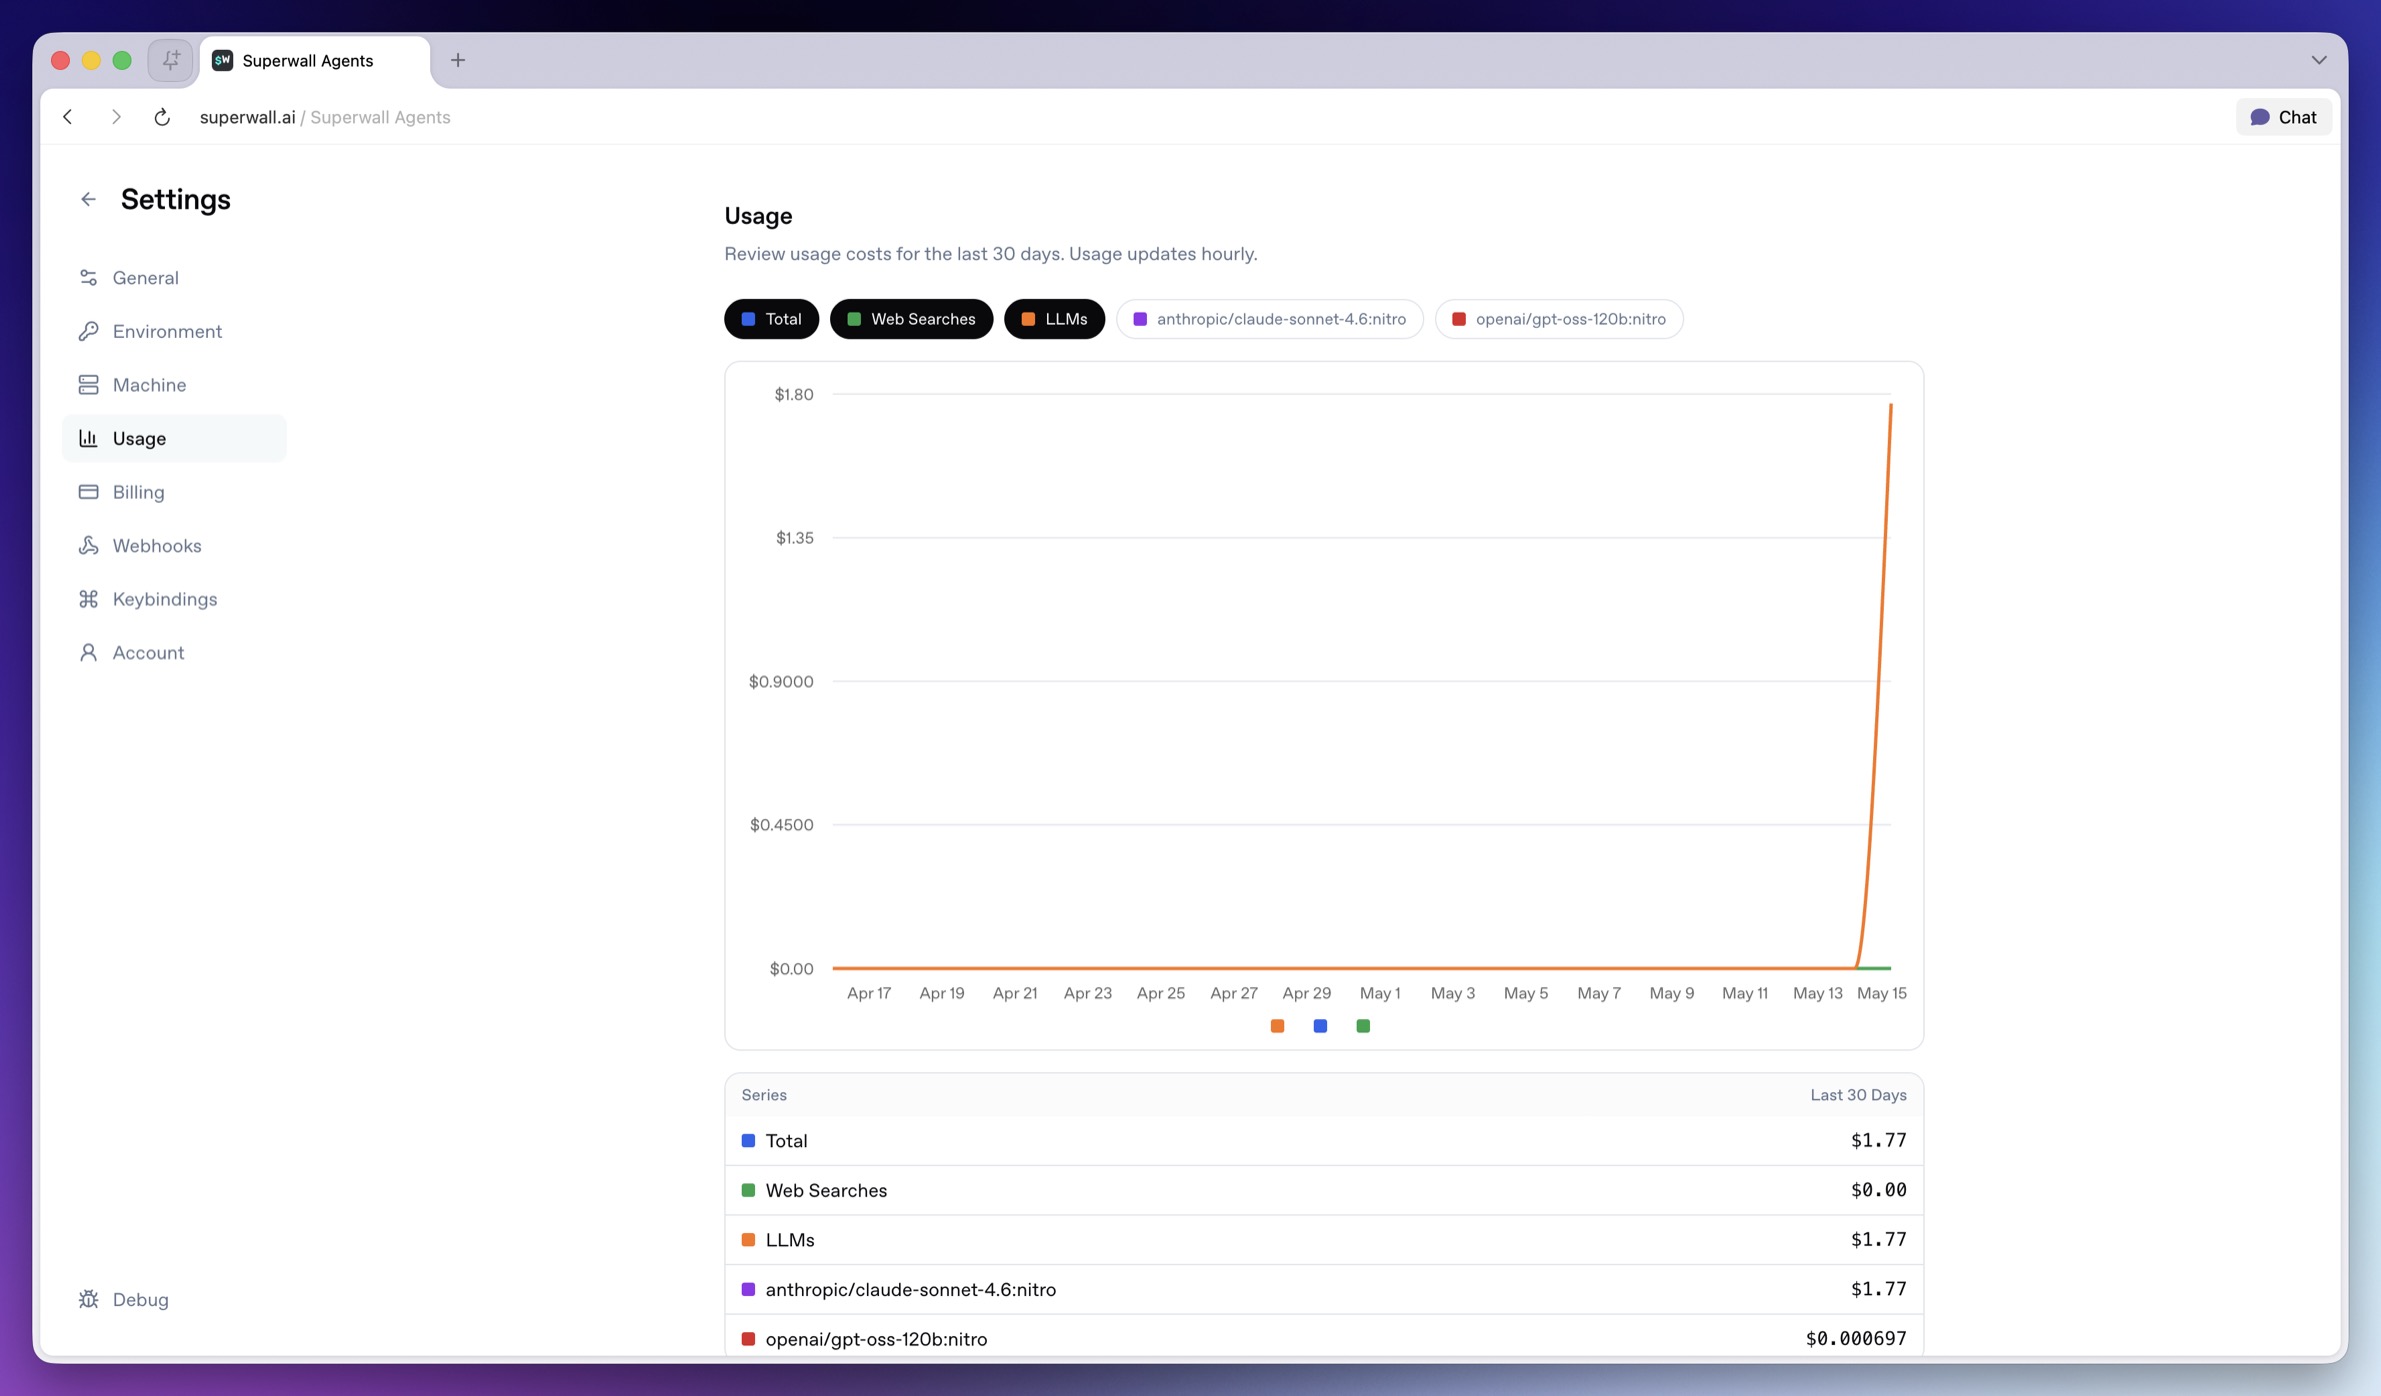2381x1396 pixels.
Task: Click the Settings back arrow icon
Action: click(88, 199)
